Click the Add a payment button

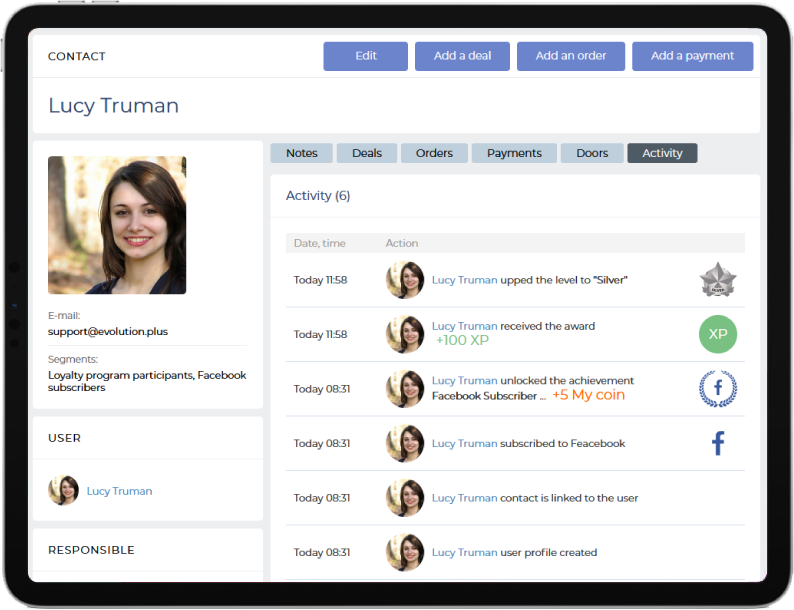point(692,56)
